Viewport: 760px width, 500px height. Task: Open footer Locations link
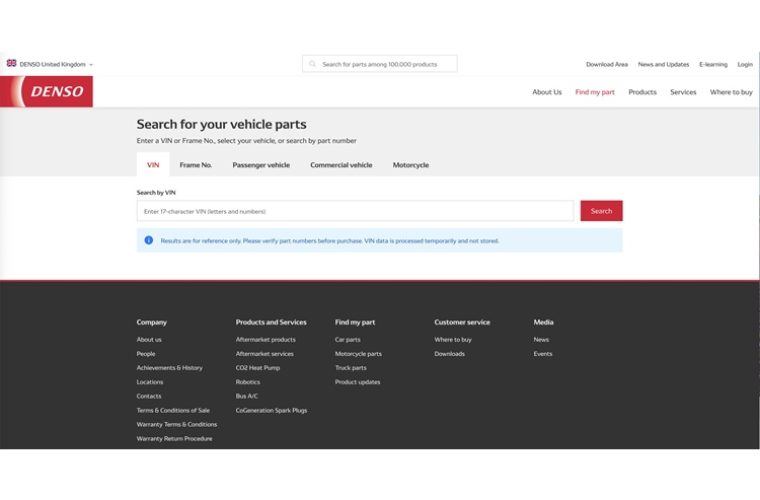click(x=150, y=382)
